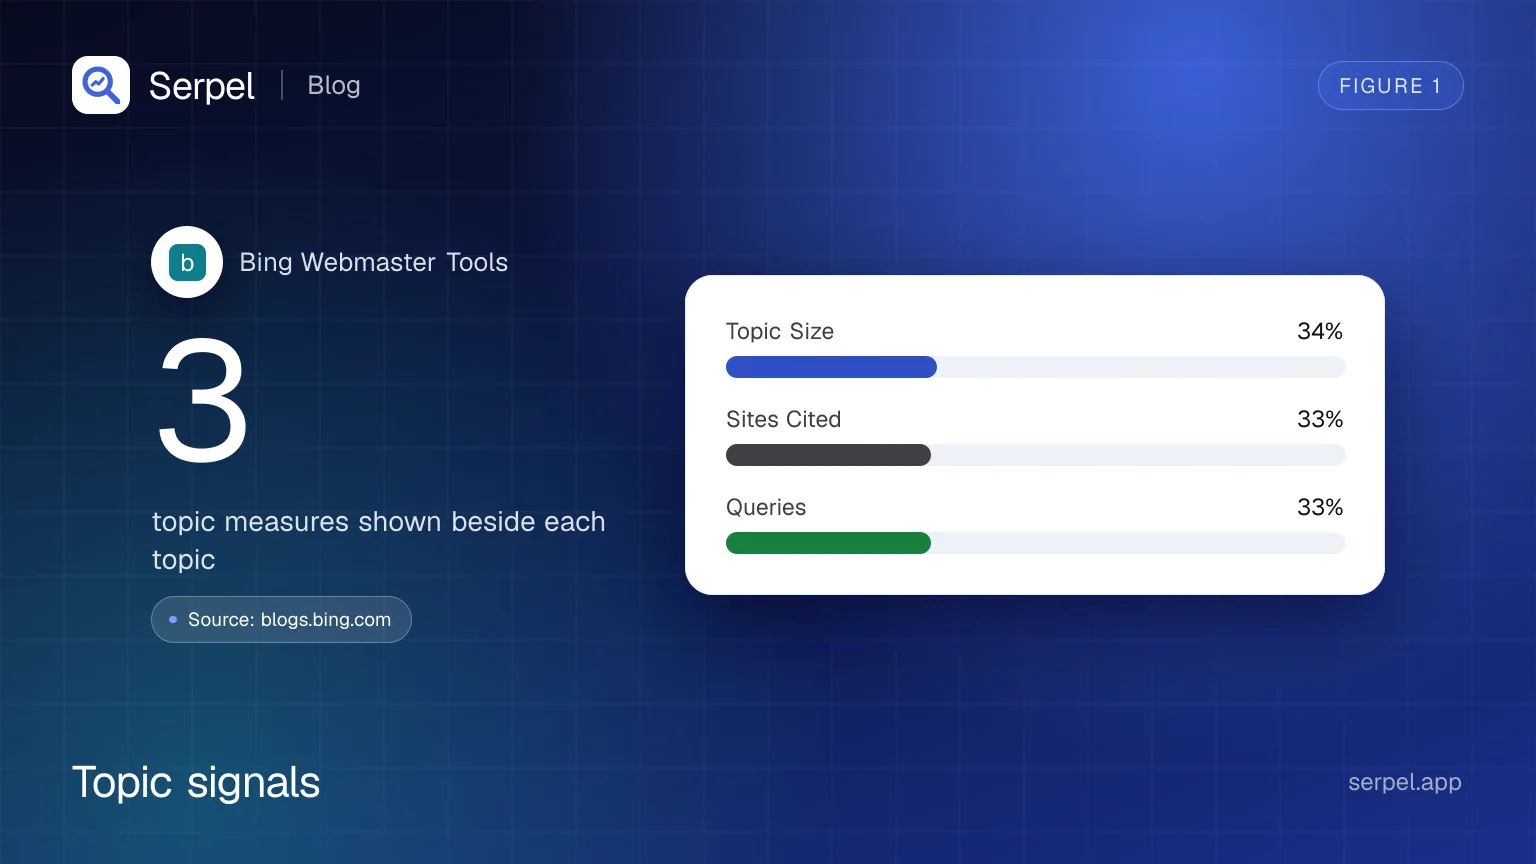Click the Bing Webmaster Tools 'b' icon
Viewport: 1536px width, 864px height.
[x=187, y=262]
